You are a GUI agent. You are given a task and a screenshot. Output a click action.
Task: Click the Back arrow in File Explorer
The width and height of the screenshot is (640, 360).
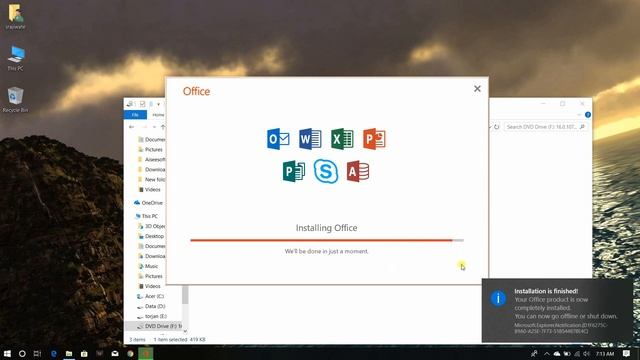click(131, 127)
